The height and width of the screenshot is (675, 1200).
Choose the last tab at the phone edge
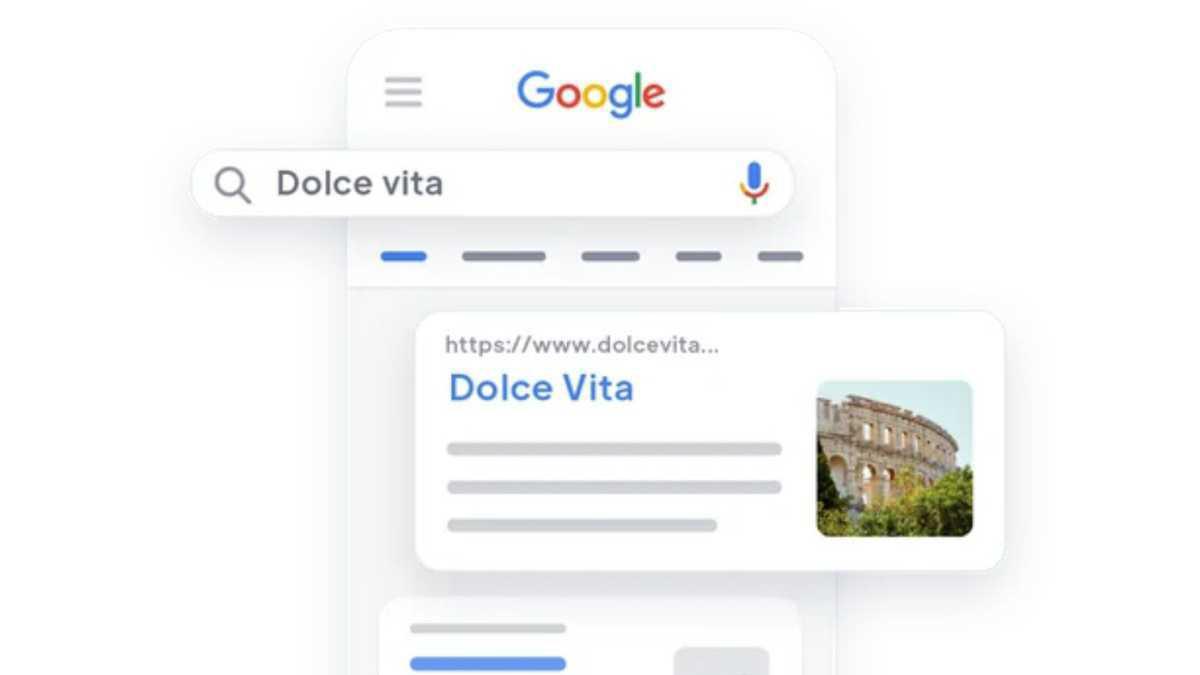point(780,257)
